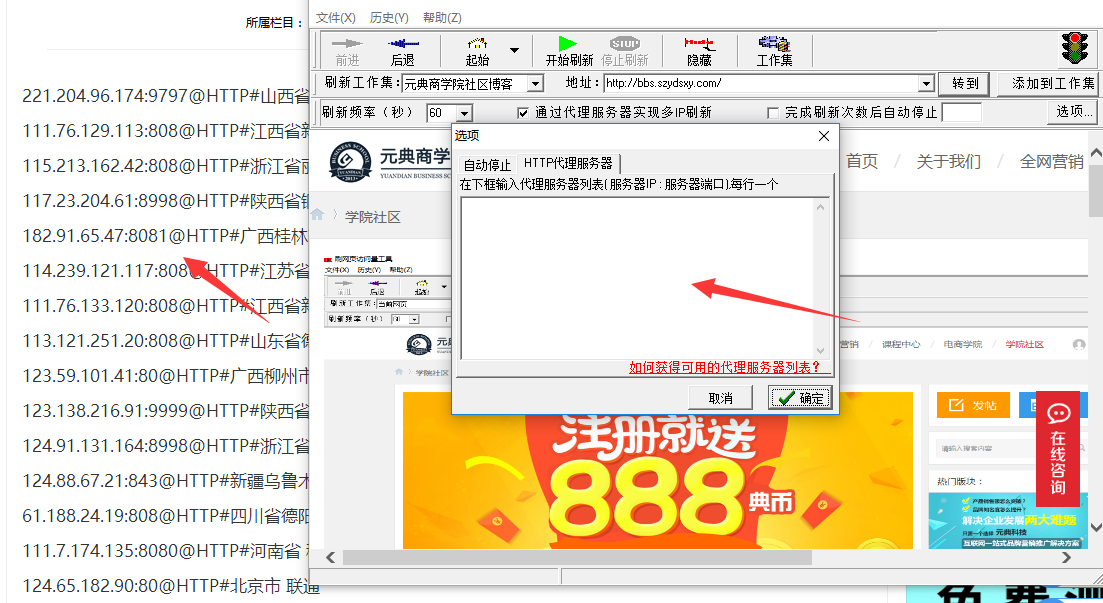Click the 确定 confirm button
The image size is (1103, 603).
click(799, 398)
